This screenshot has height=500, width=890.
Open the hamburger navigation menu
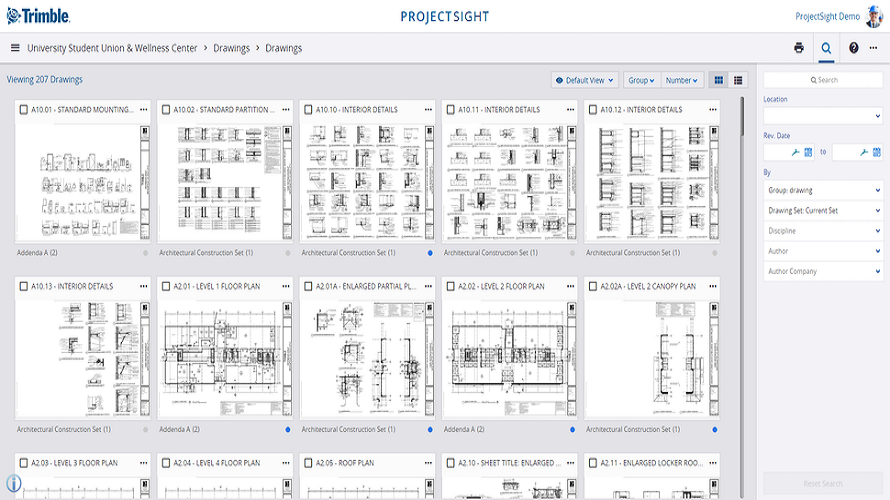point(15,48)
